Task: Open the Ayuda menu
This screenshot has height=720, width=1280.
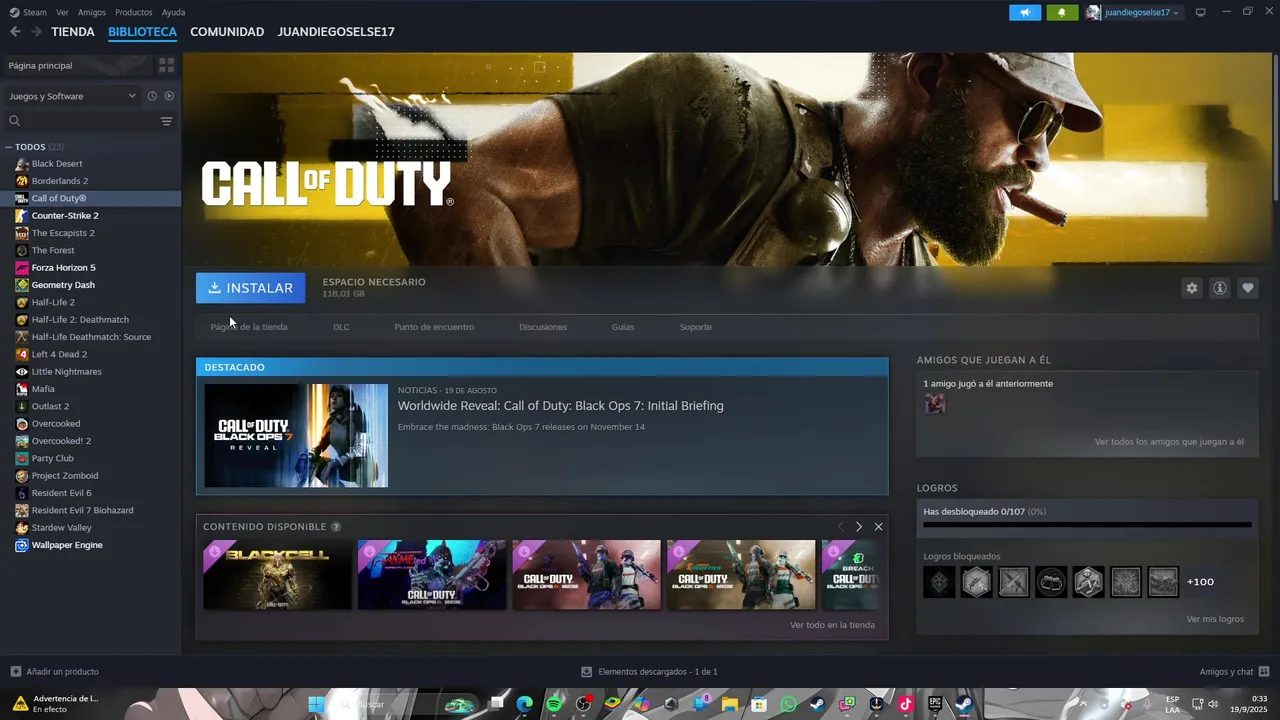Action: [x=173, y=12]
